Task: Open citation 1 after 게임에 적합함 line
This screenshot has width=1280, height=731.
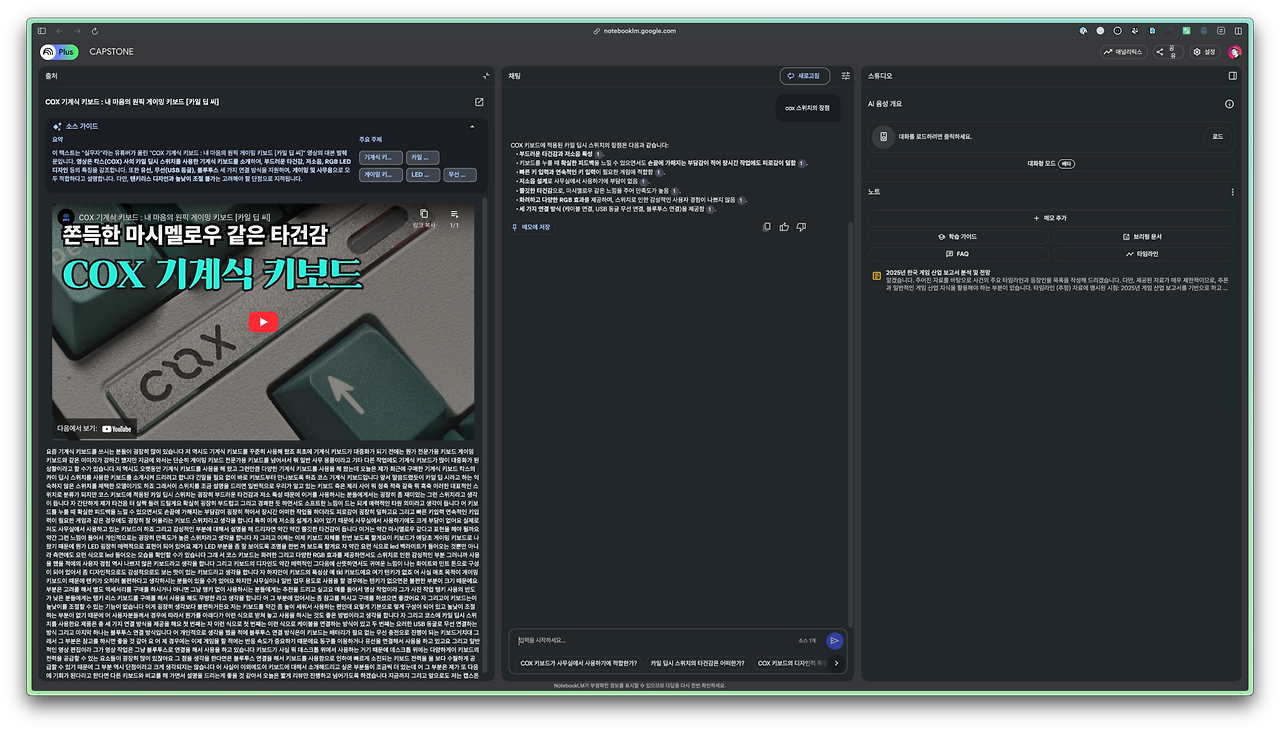Action: 659,172
